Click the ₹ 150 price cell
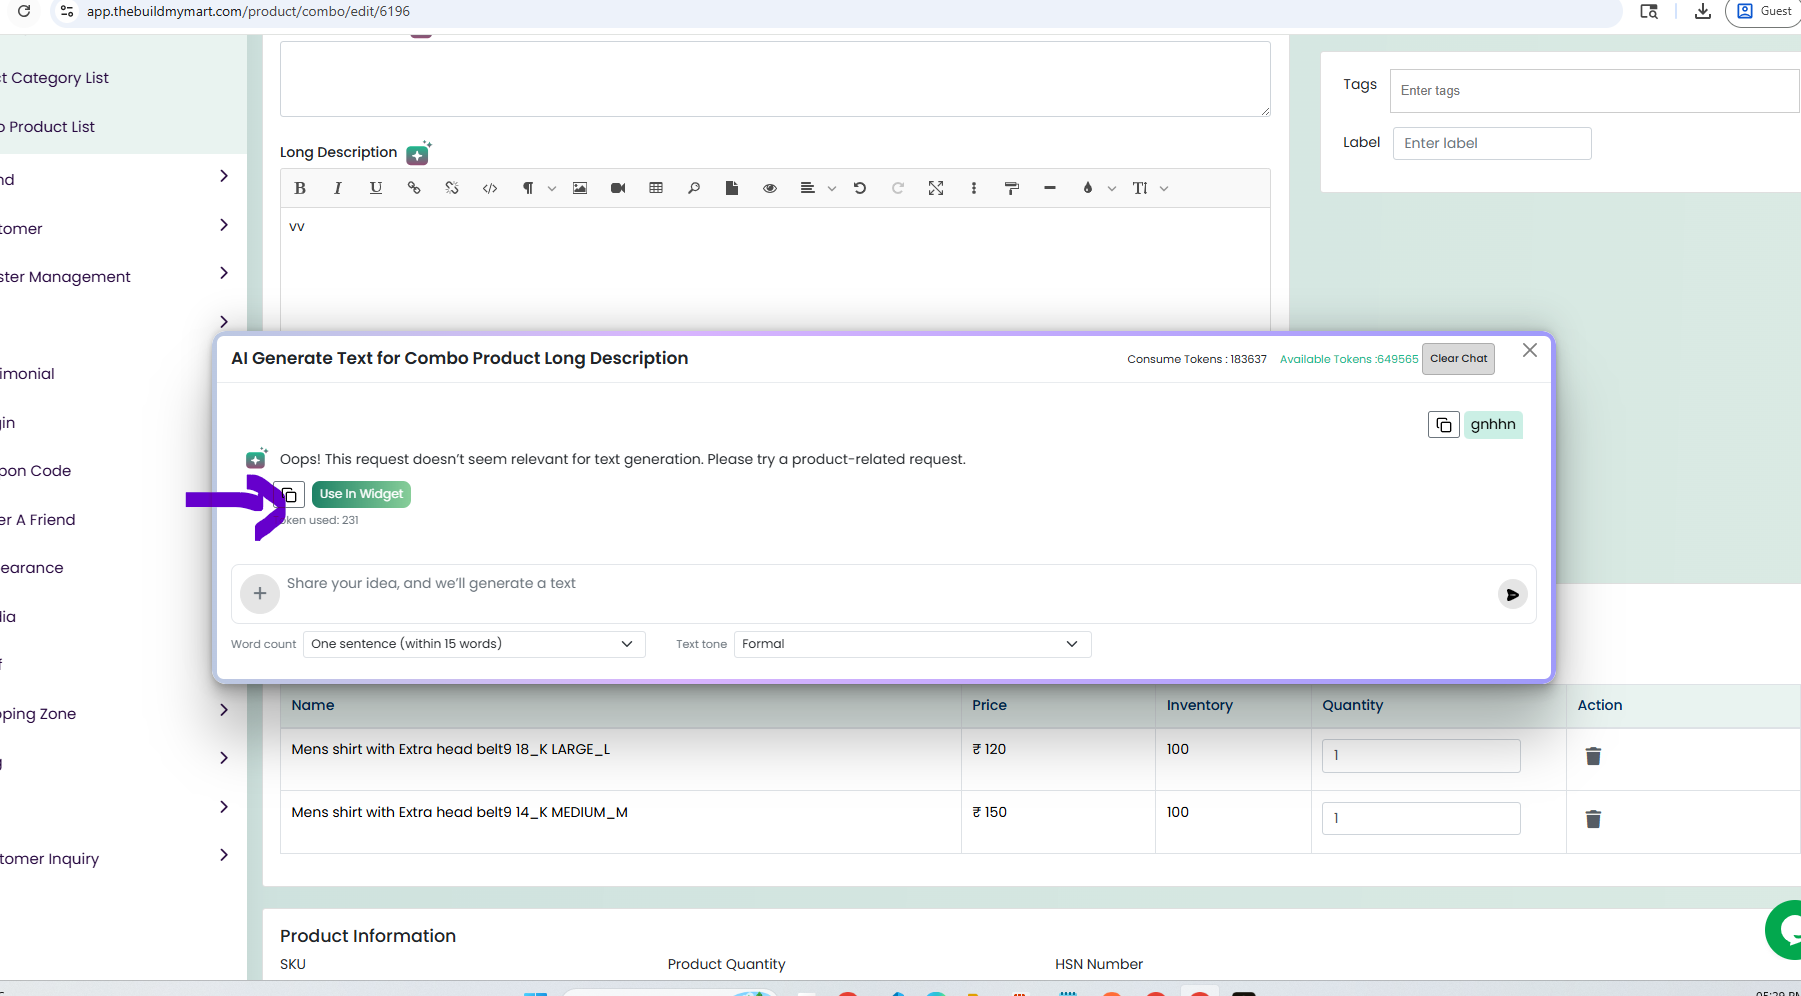Image resolution: width=1801 pixels, height=996 pixels. click(x=989, y=812)
